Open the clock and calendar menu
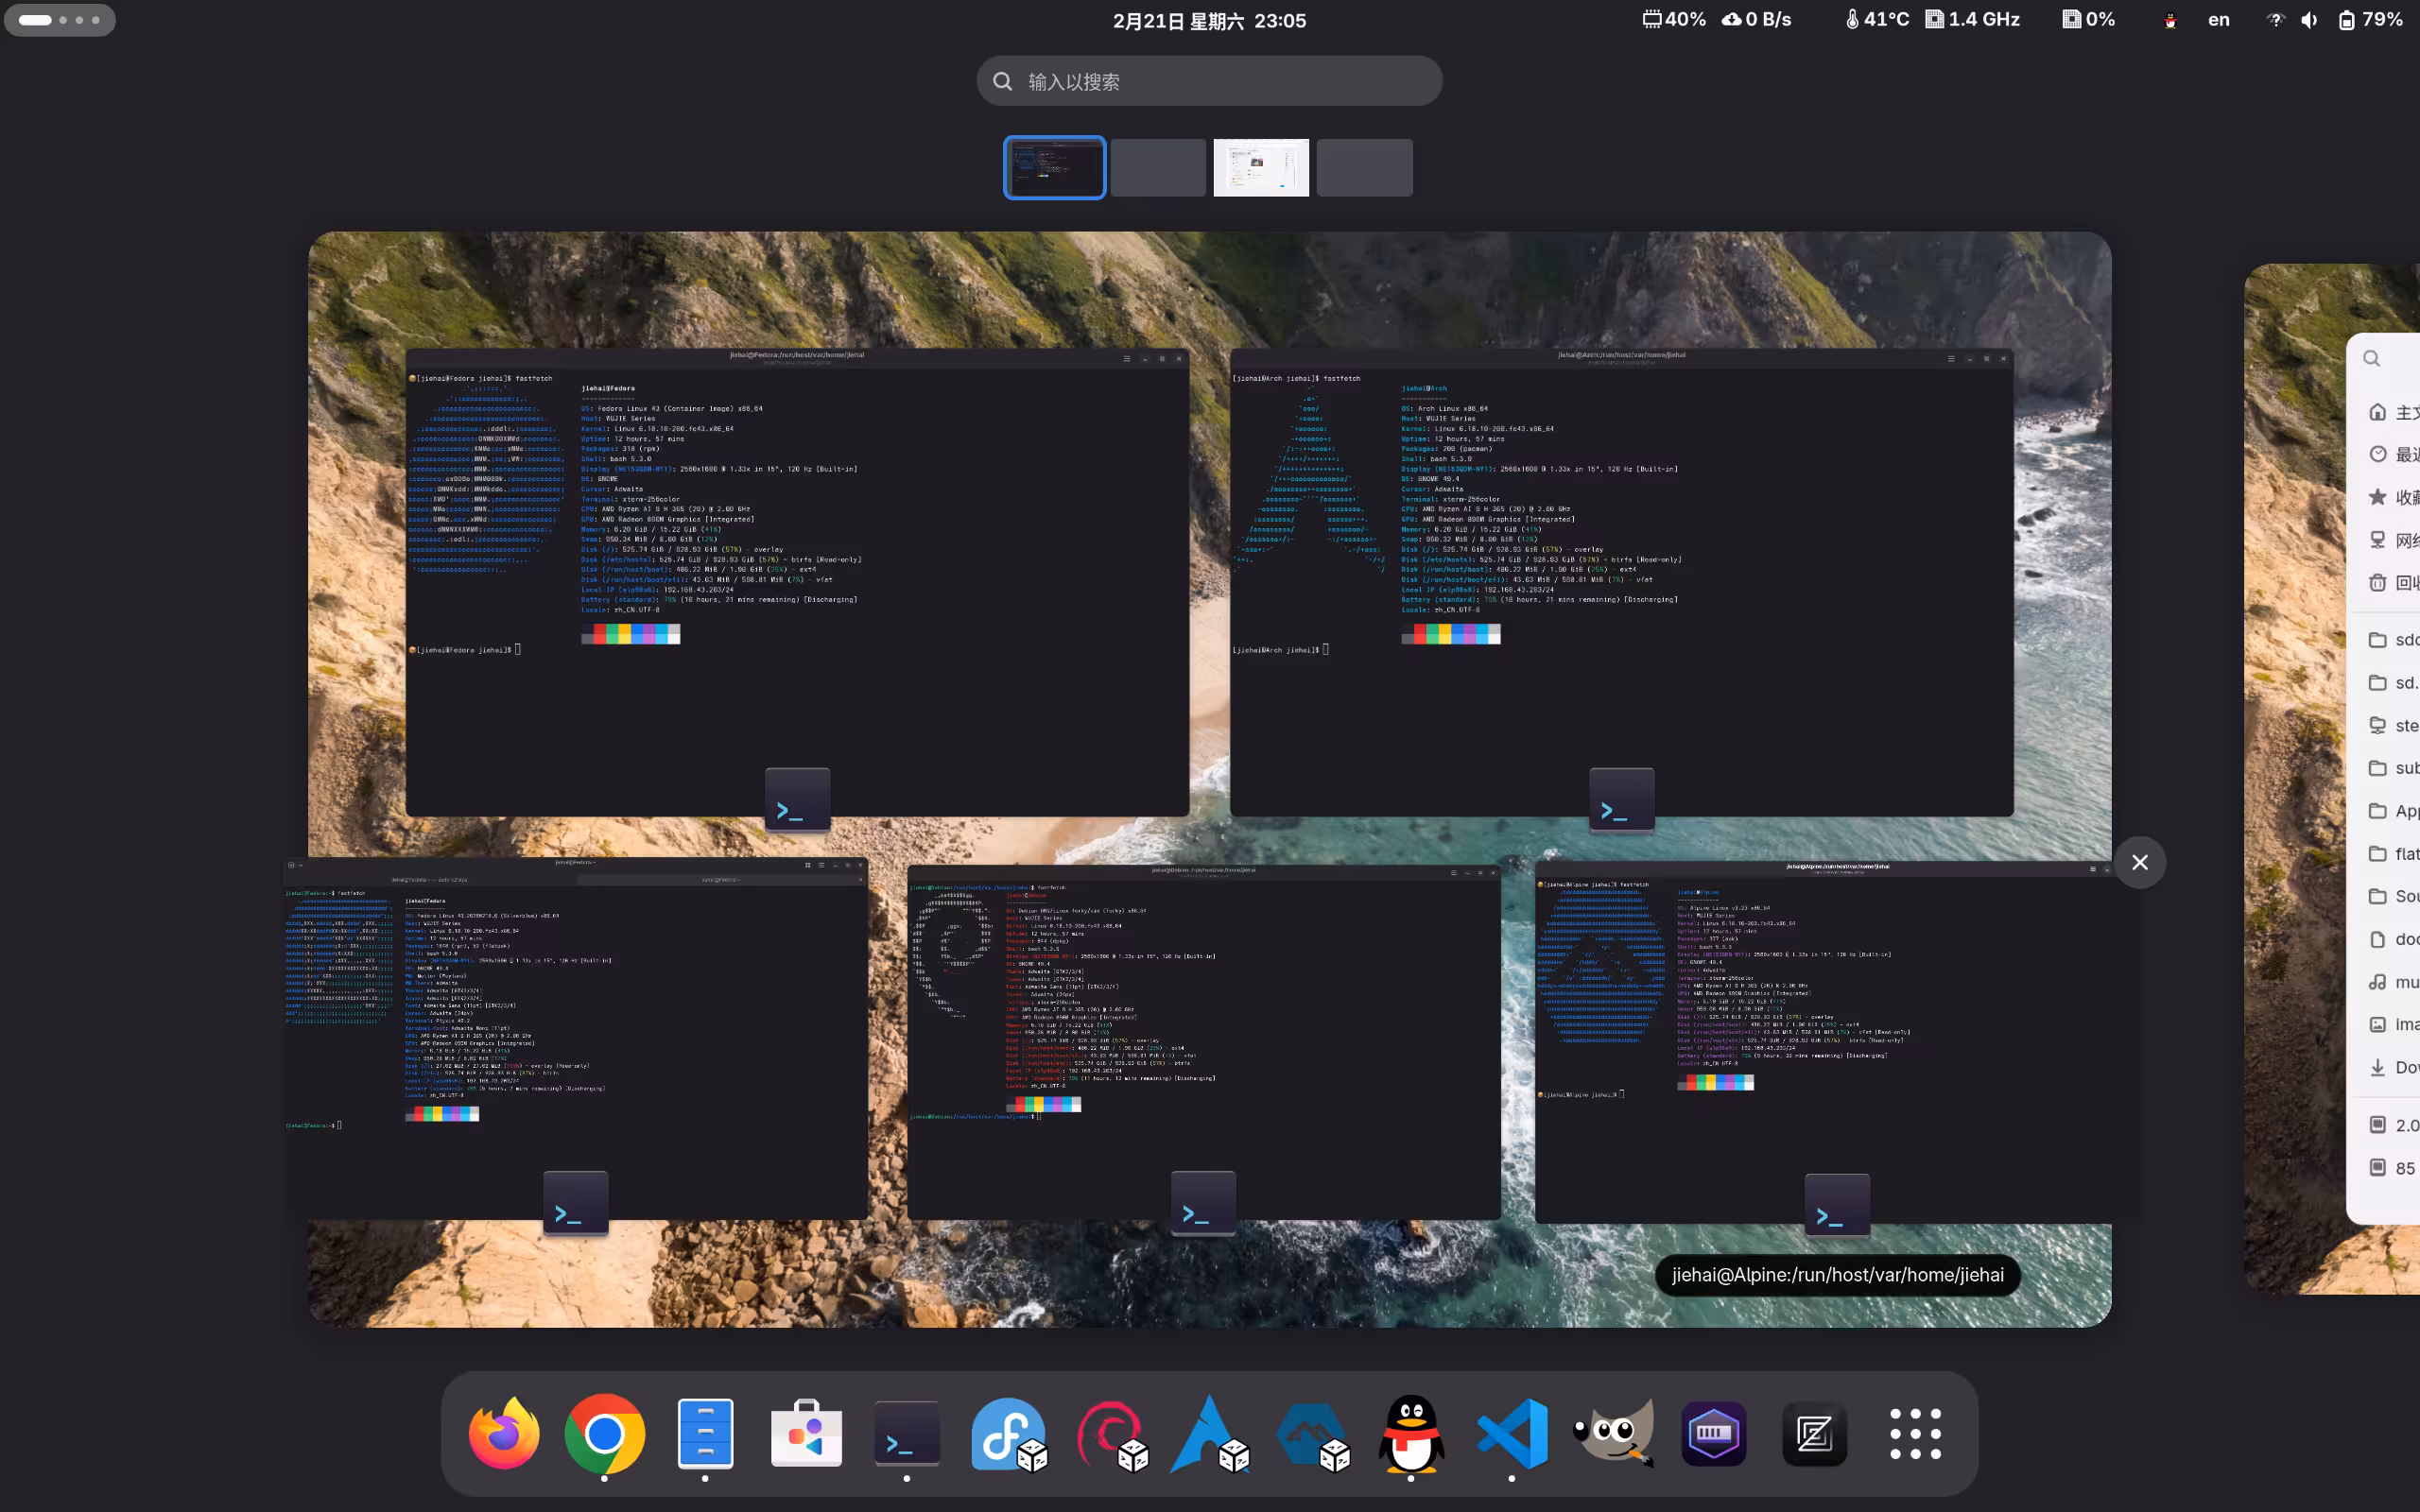Viewport: 2420px width, 1512px height. [1209, 20]
